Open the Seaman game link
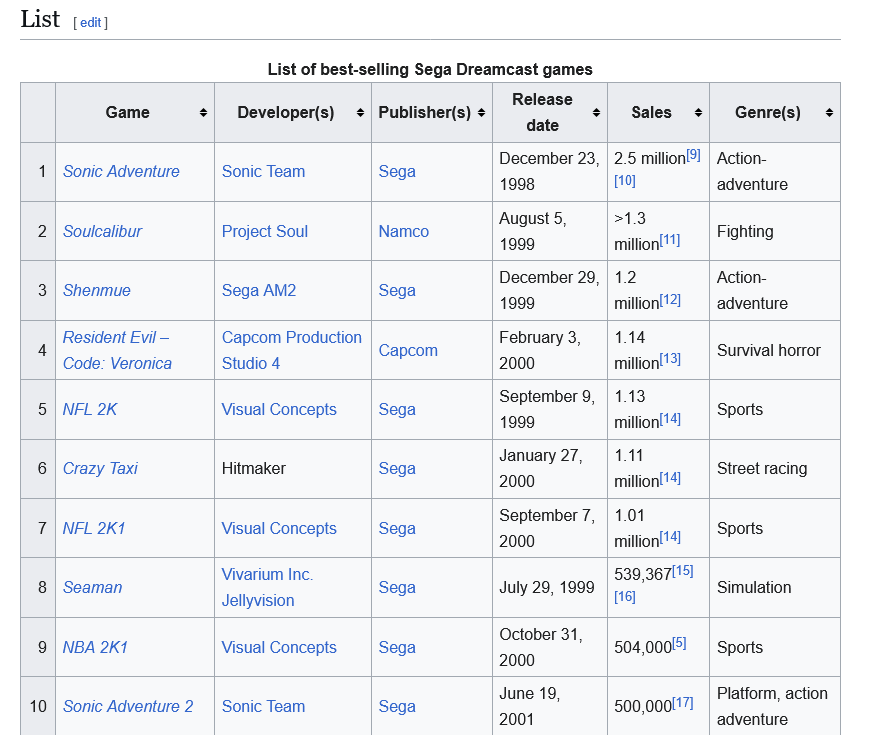 (92, 587)
